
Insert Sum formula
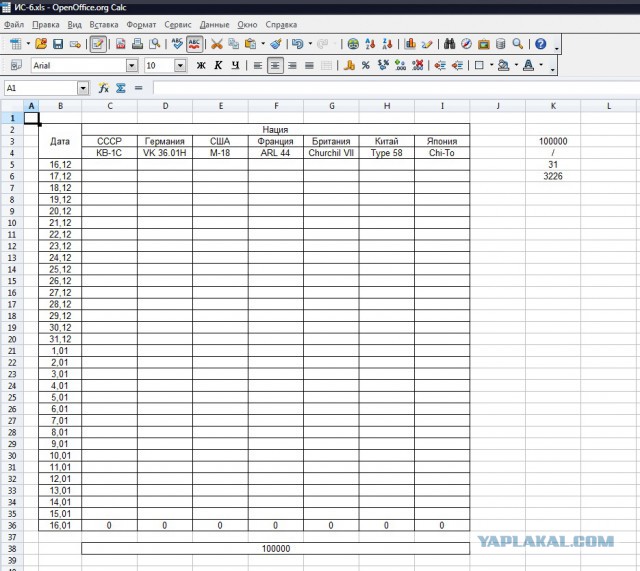coord(121,88)
